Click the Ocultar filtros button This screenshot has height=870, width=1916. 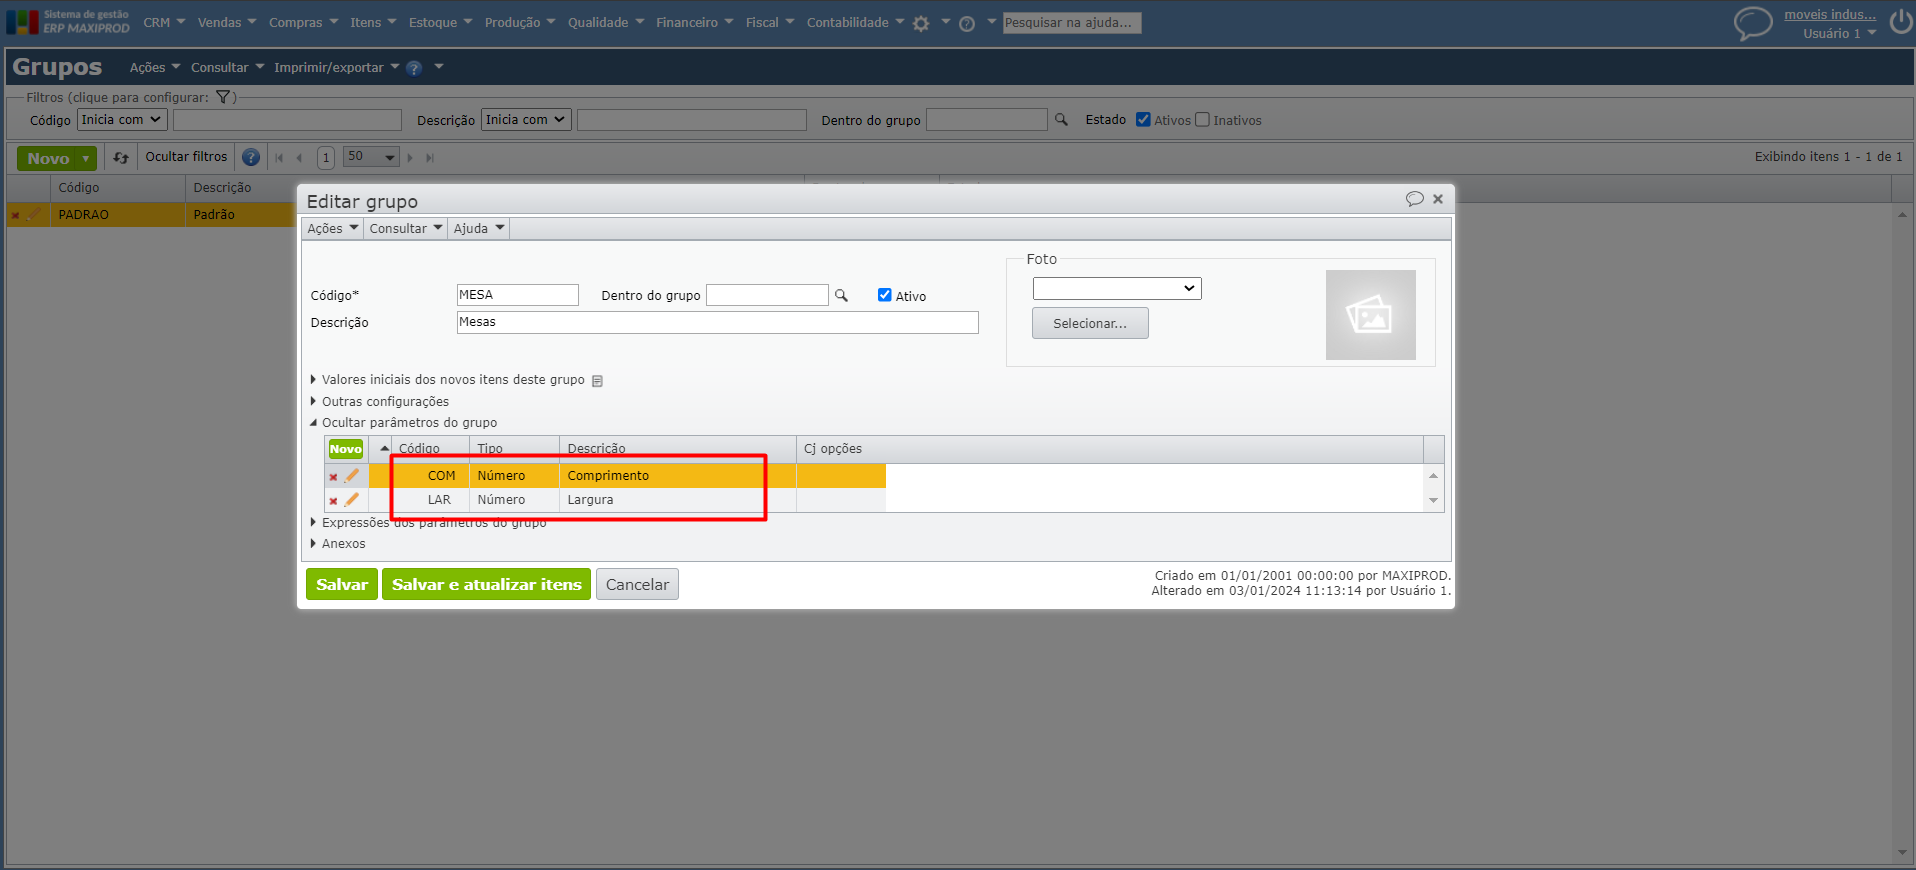click(186, 157)
